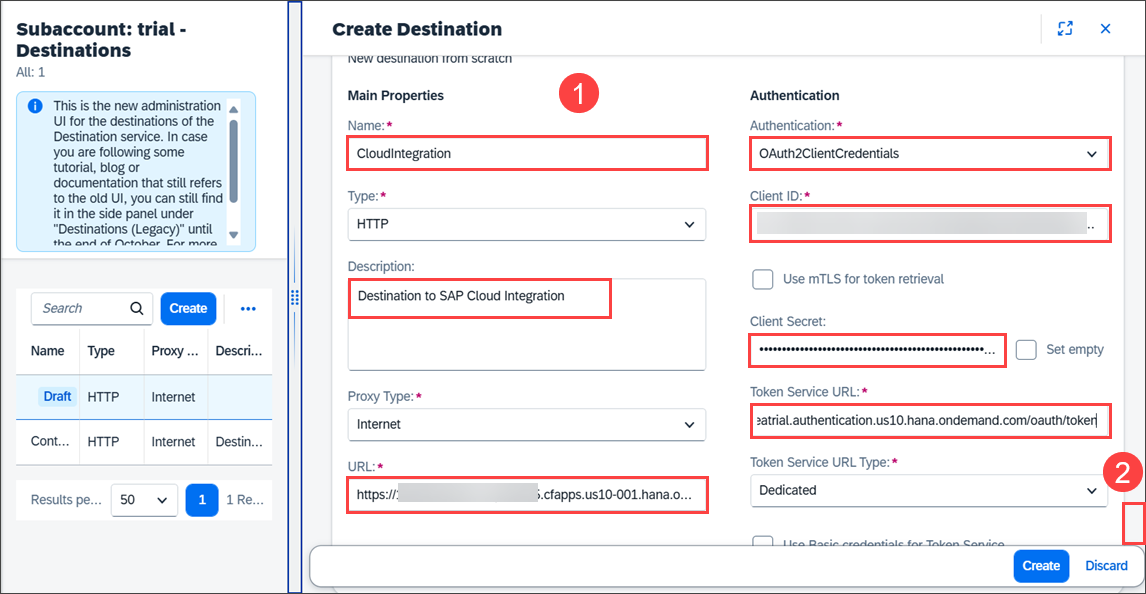Open the Type HTTP dropdown
This screenshot has width=1146, height=594.
point(526,224)
